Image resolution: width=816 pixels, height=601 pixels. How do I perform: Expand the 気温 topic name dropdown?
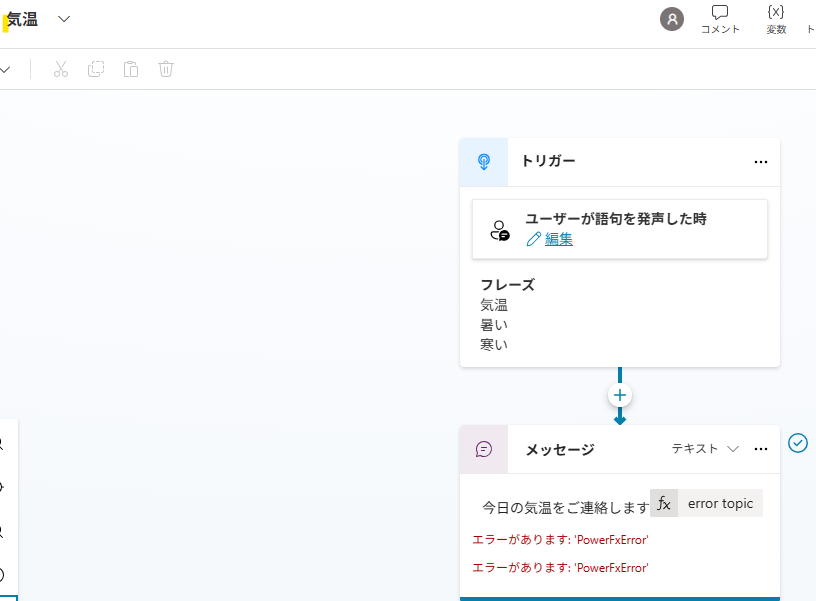tap(64, 19)
